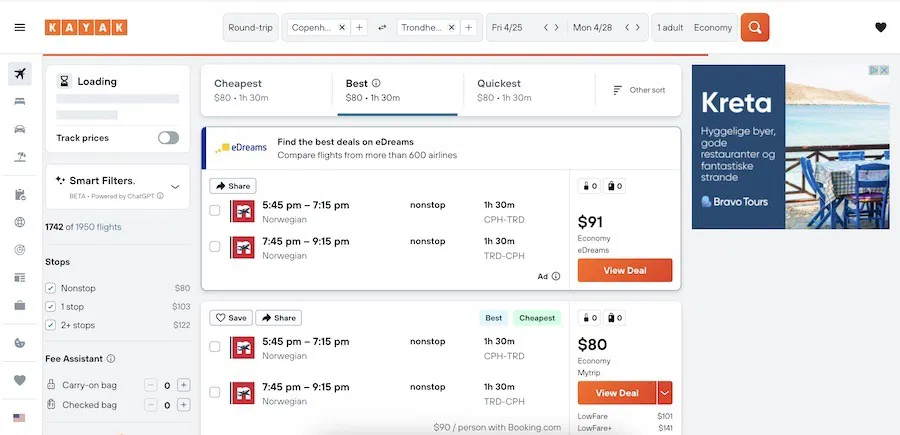Click the KAYAK logo
The width and height of the screenshot is (900, 435).
pos(86,28)
